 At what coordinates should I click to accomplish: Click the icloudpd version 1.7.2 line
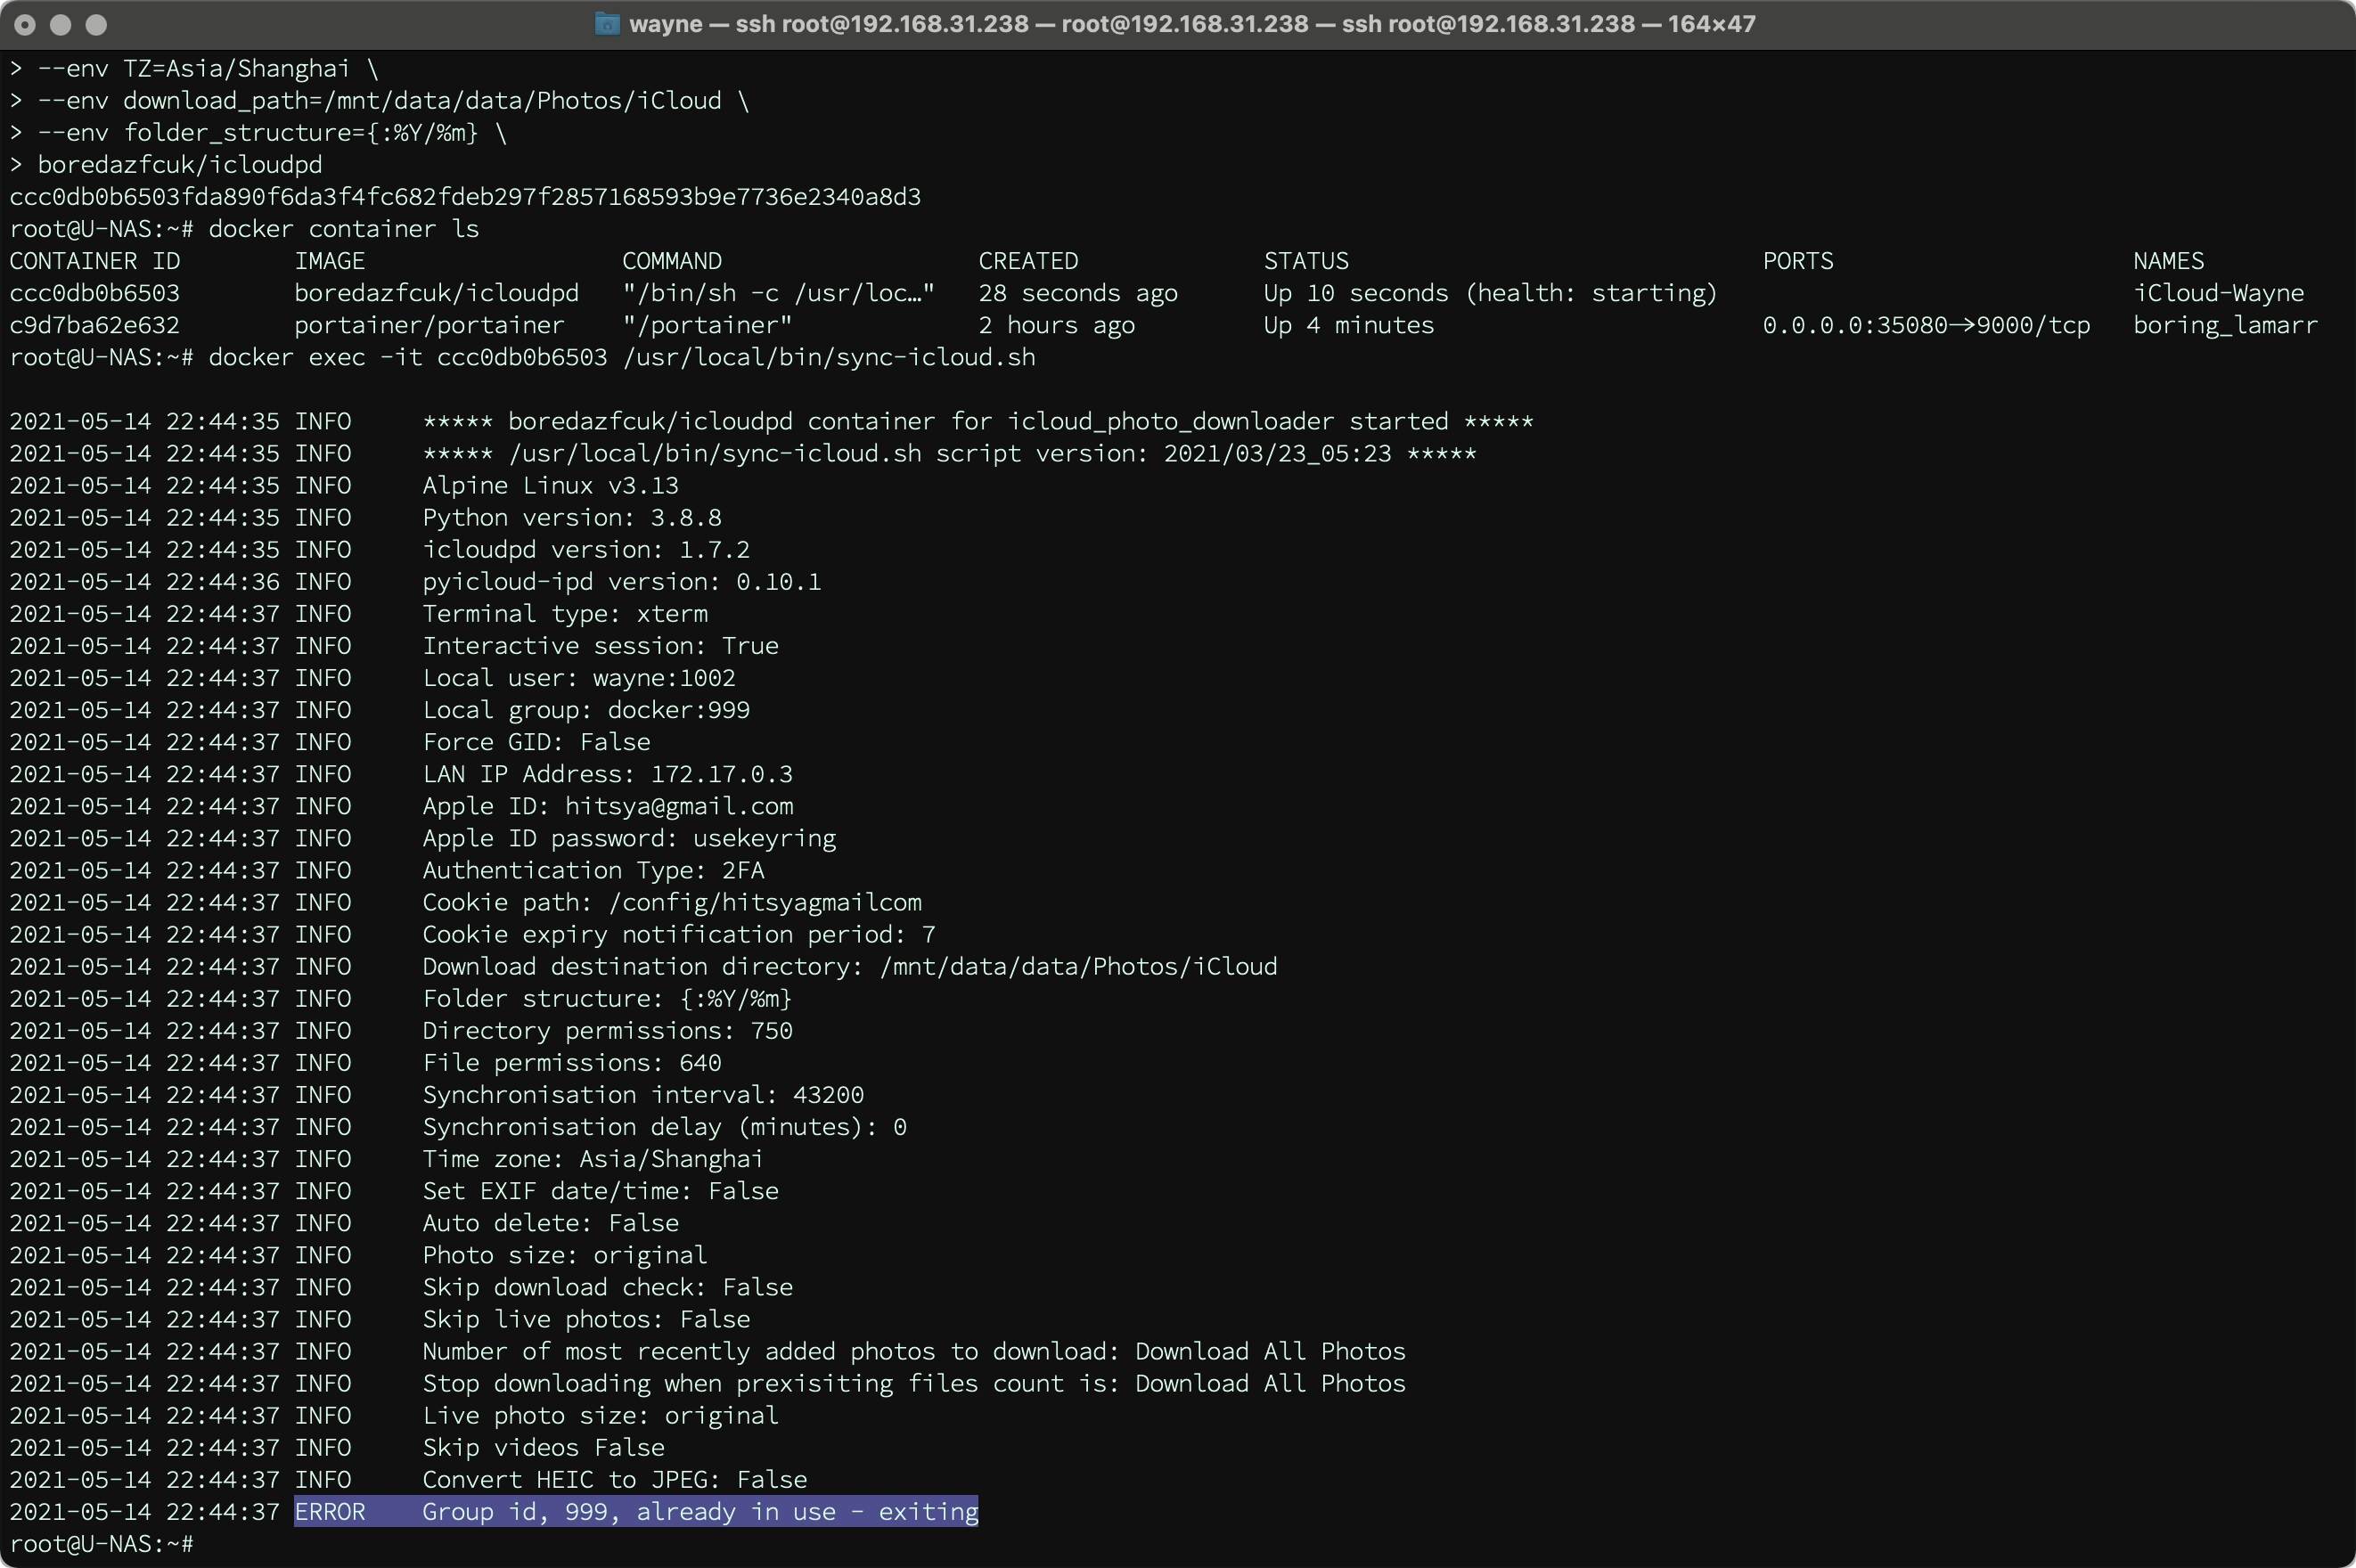pos(586,549)
